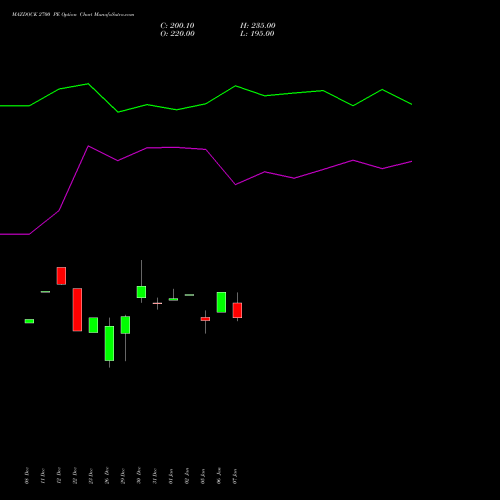Click the 30 Dec date label
This screenshot has height=500, width=500.
pyautogui.click(x=139, y=475)
